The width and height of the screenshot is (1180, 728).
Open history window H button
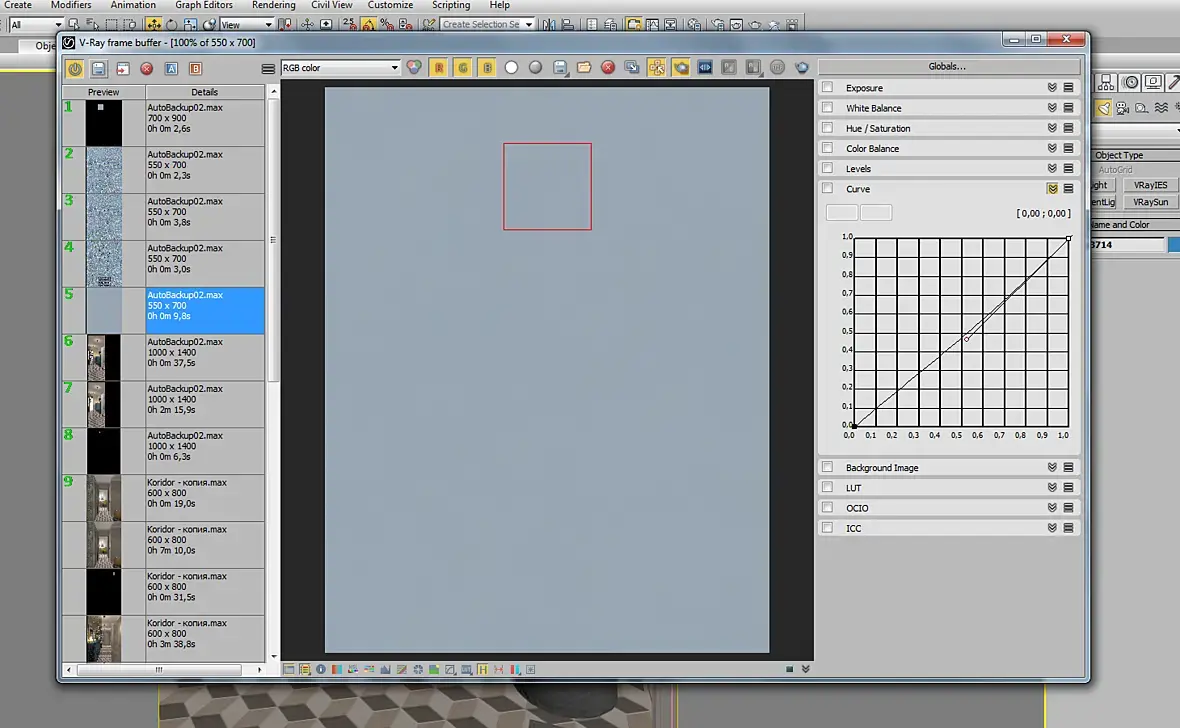coord(482,669)
